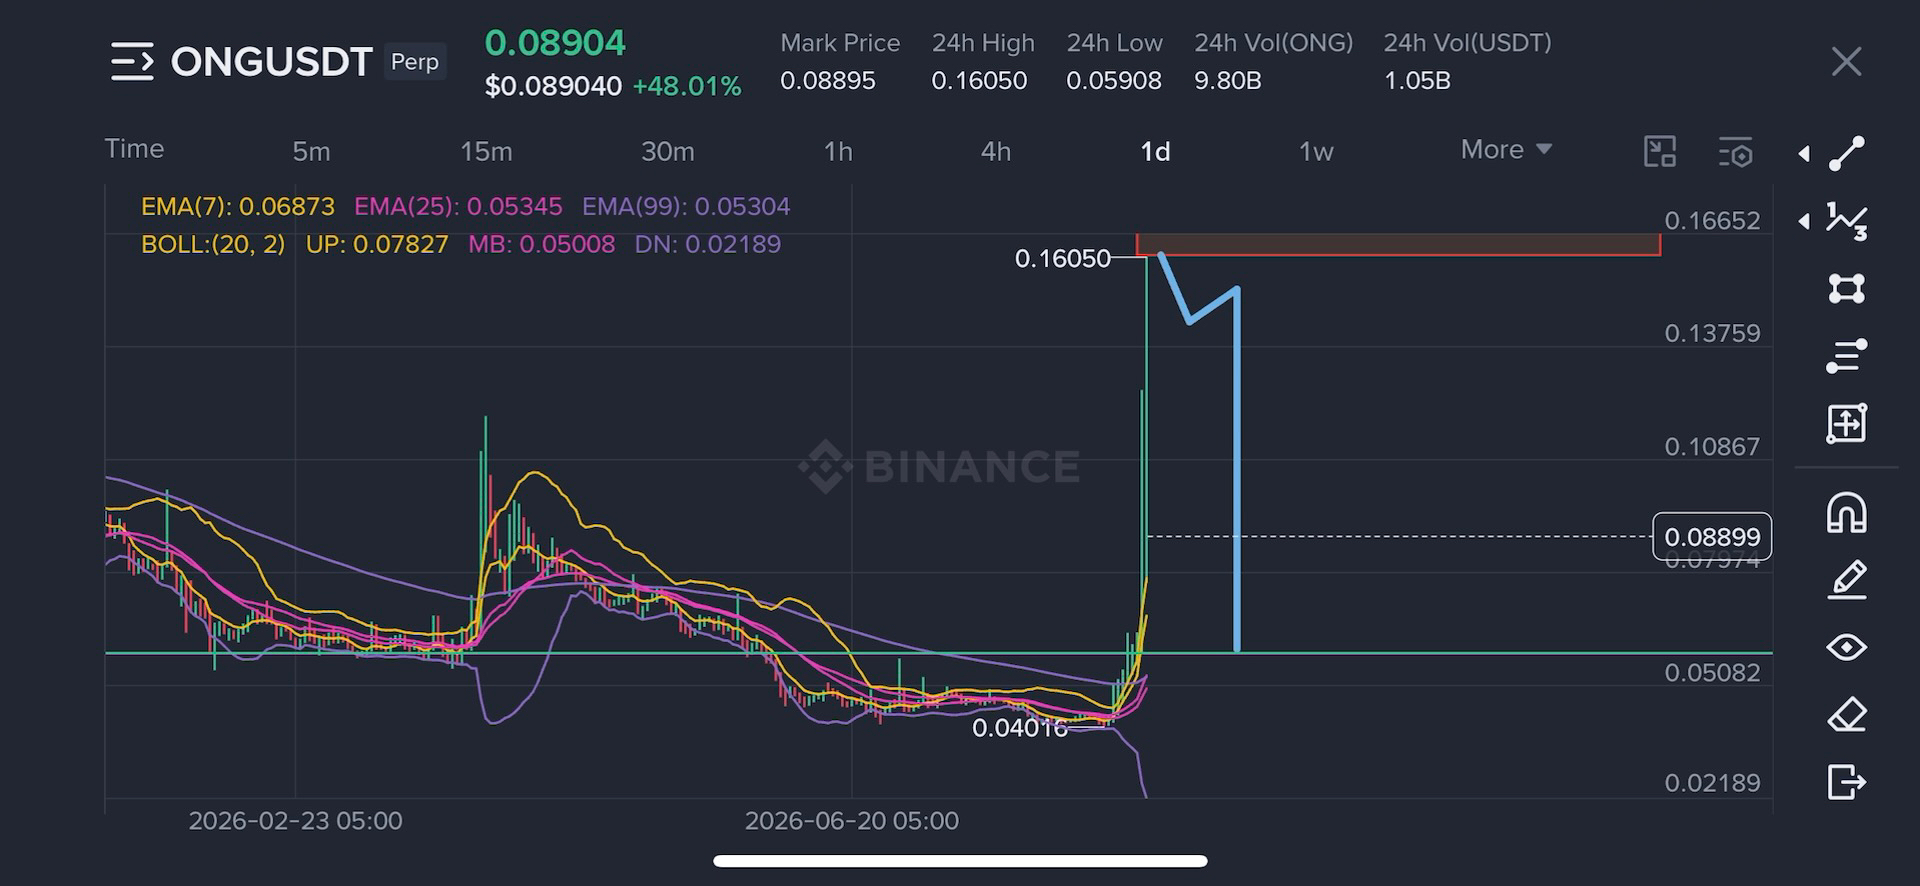Open the long/short position measure tool

1846,423
